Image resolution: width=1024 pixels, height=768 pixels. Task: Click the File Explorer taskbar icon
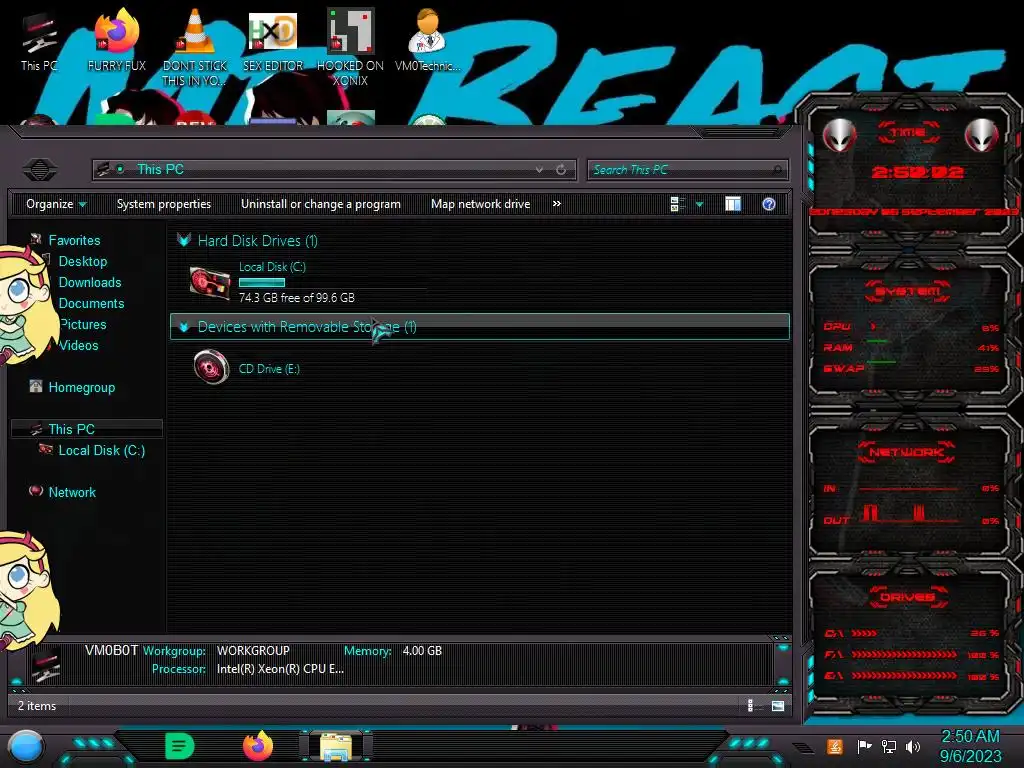335,747
